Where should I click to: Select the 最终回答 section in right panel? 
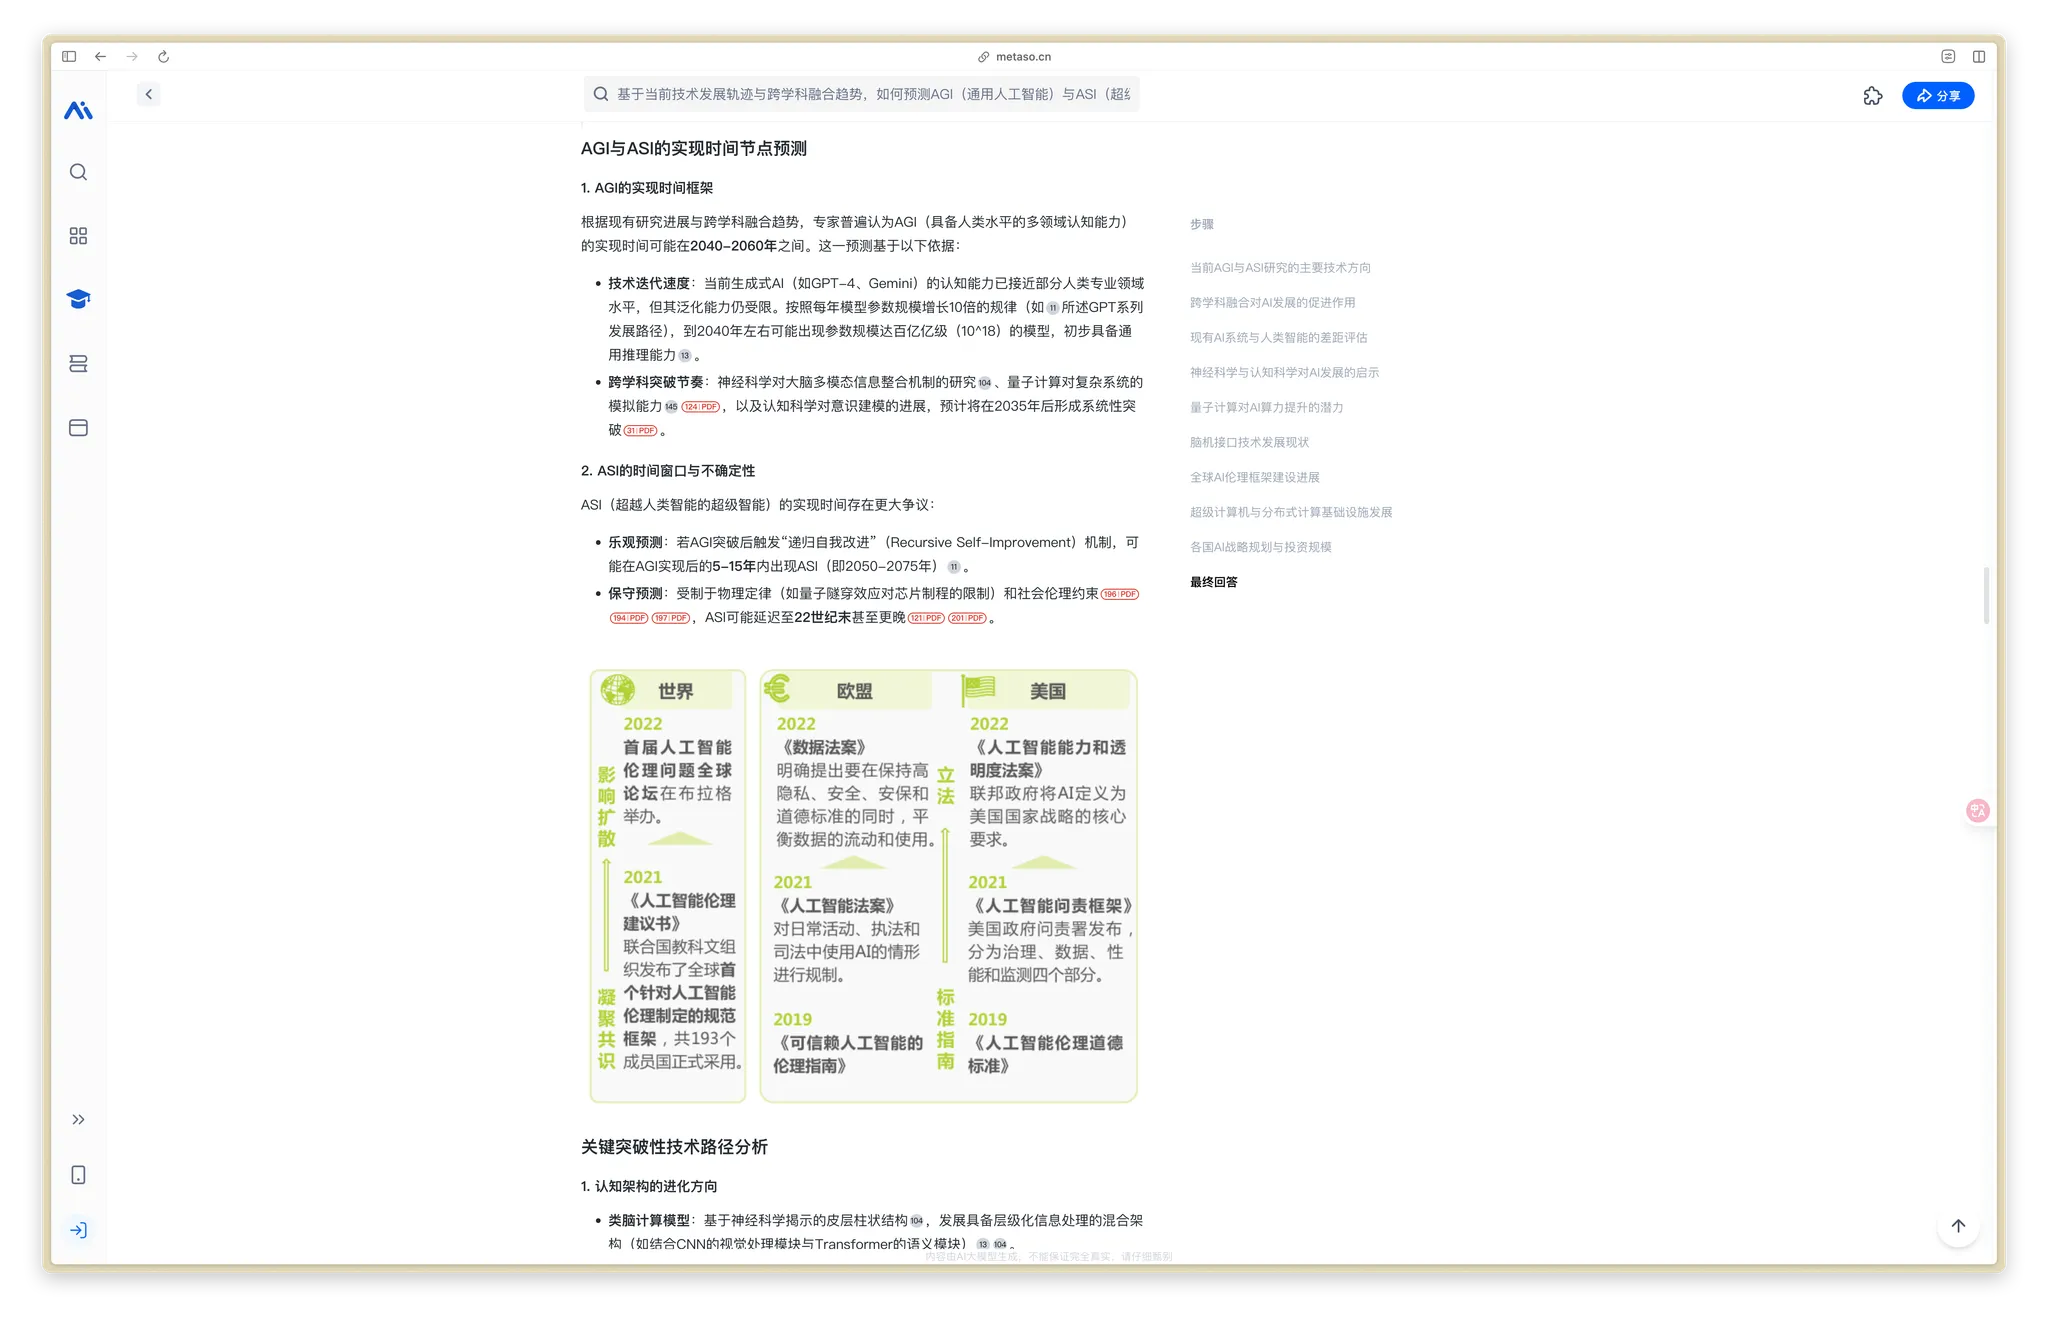[x=1213, y=582]
